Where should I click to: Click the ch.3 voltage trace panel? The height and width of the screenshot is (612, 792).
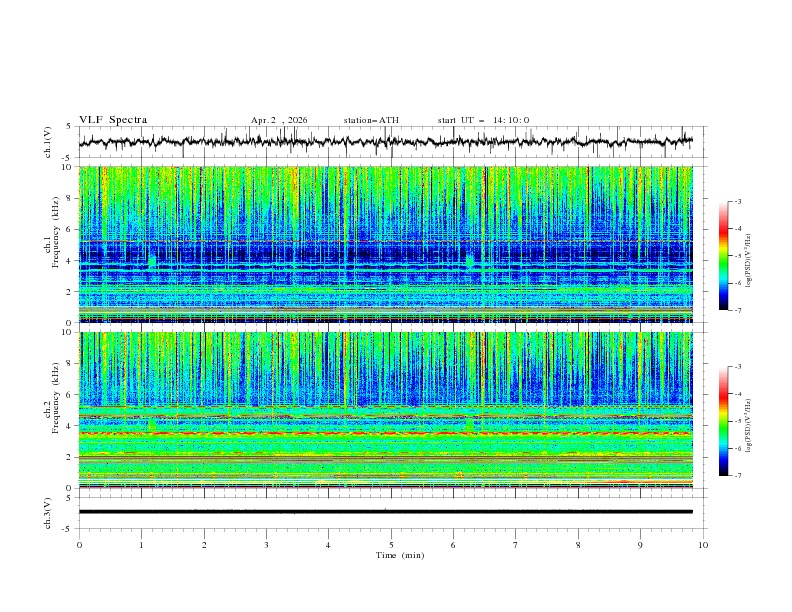pos(393,513)
